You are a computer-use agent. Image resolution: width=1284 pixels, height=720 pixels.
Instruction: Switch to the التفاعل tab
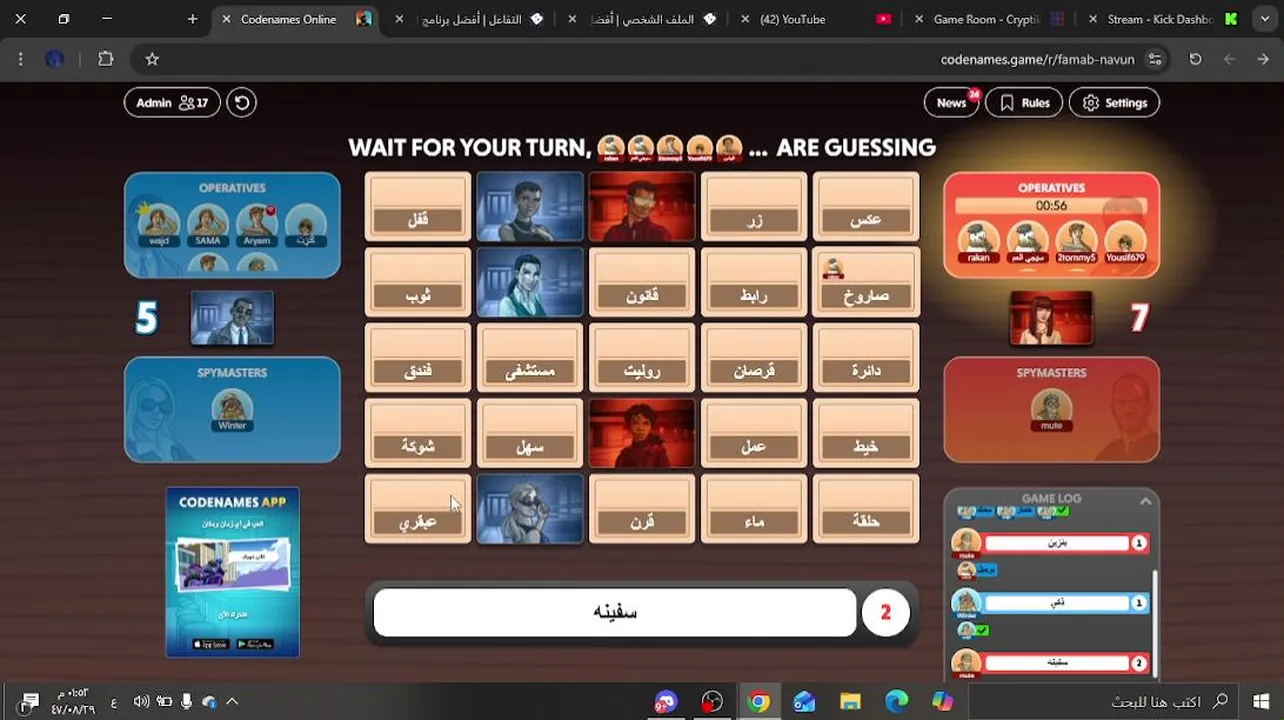[x=472, y=19]
